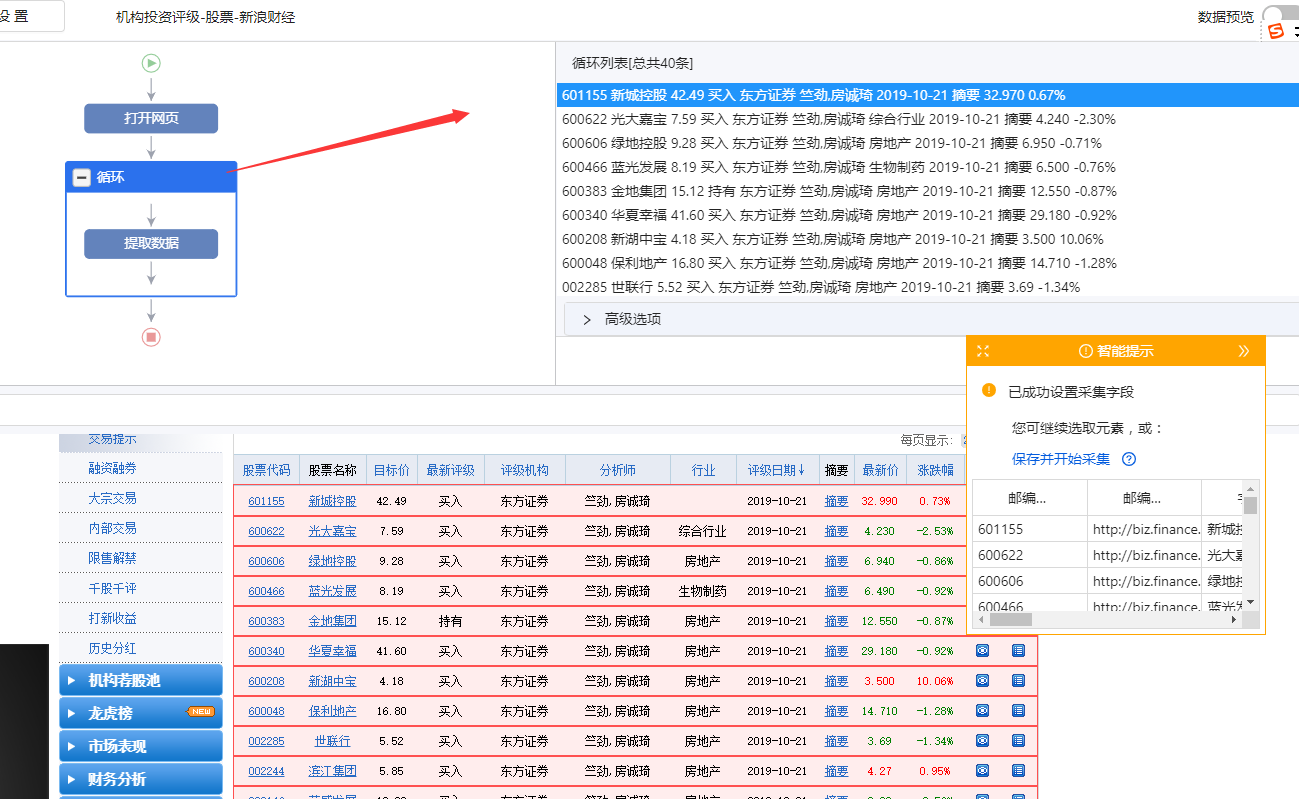Open the help question mark beside 保存并开始采集

tap(1129, 459)
